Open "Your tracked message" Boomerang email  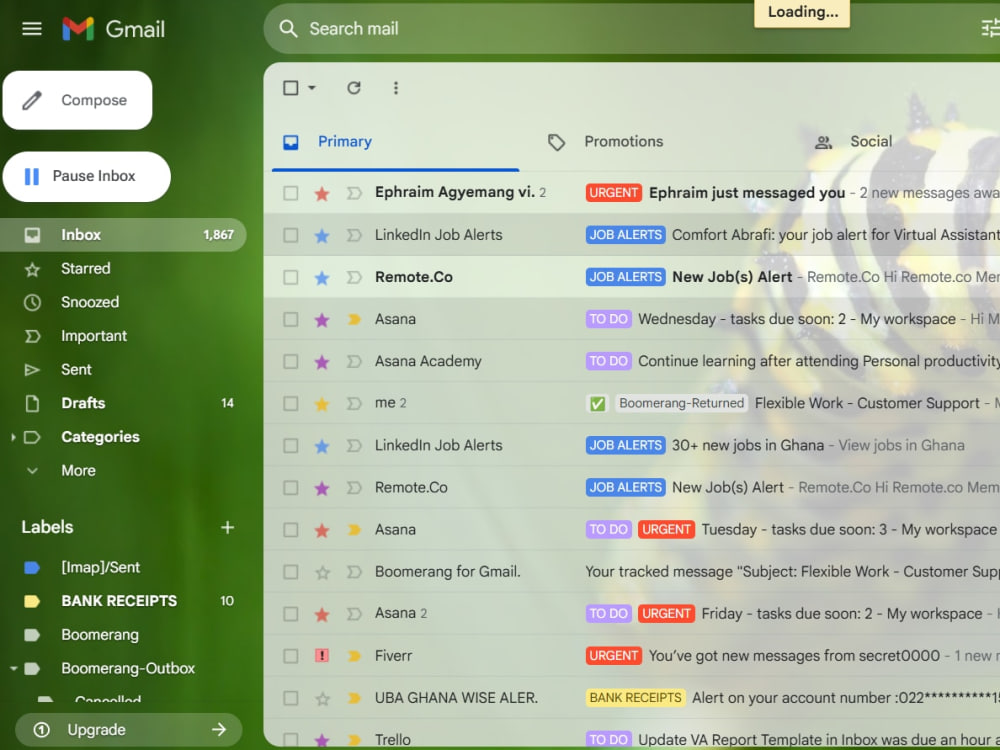[631, 571]
